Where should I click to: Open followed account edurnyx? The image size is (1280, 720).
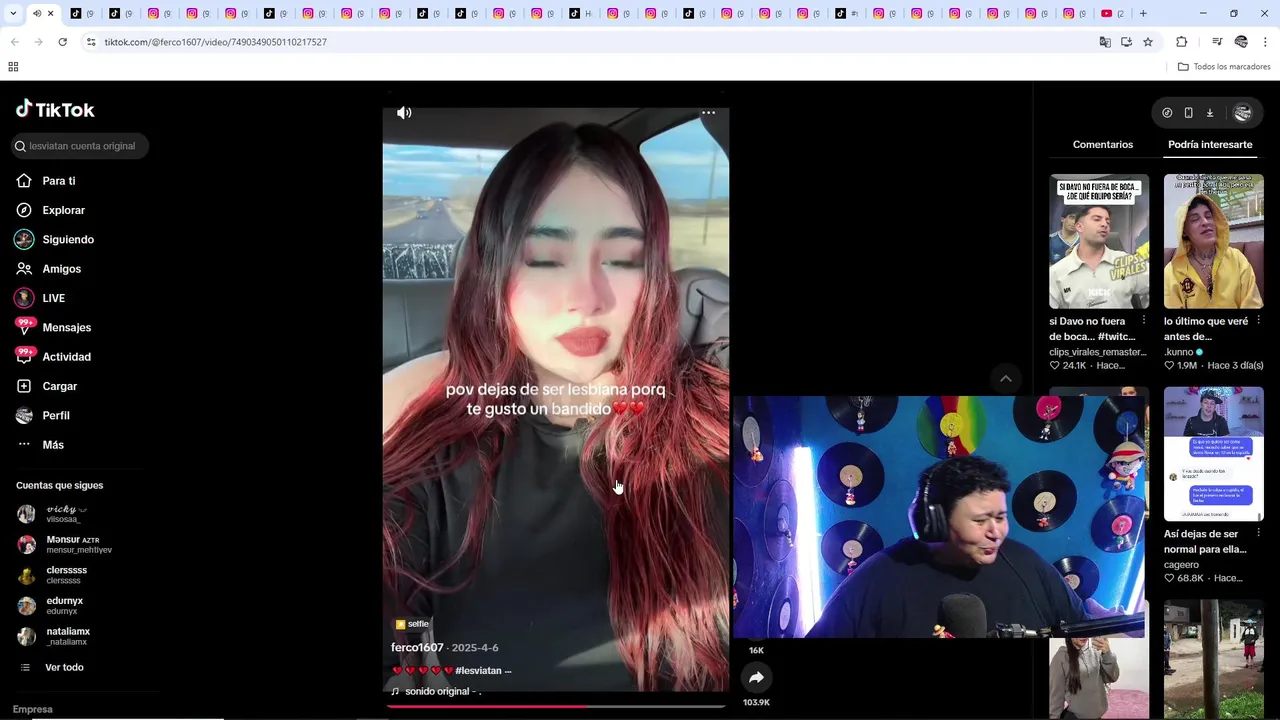click(x=51, y=606)
